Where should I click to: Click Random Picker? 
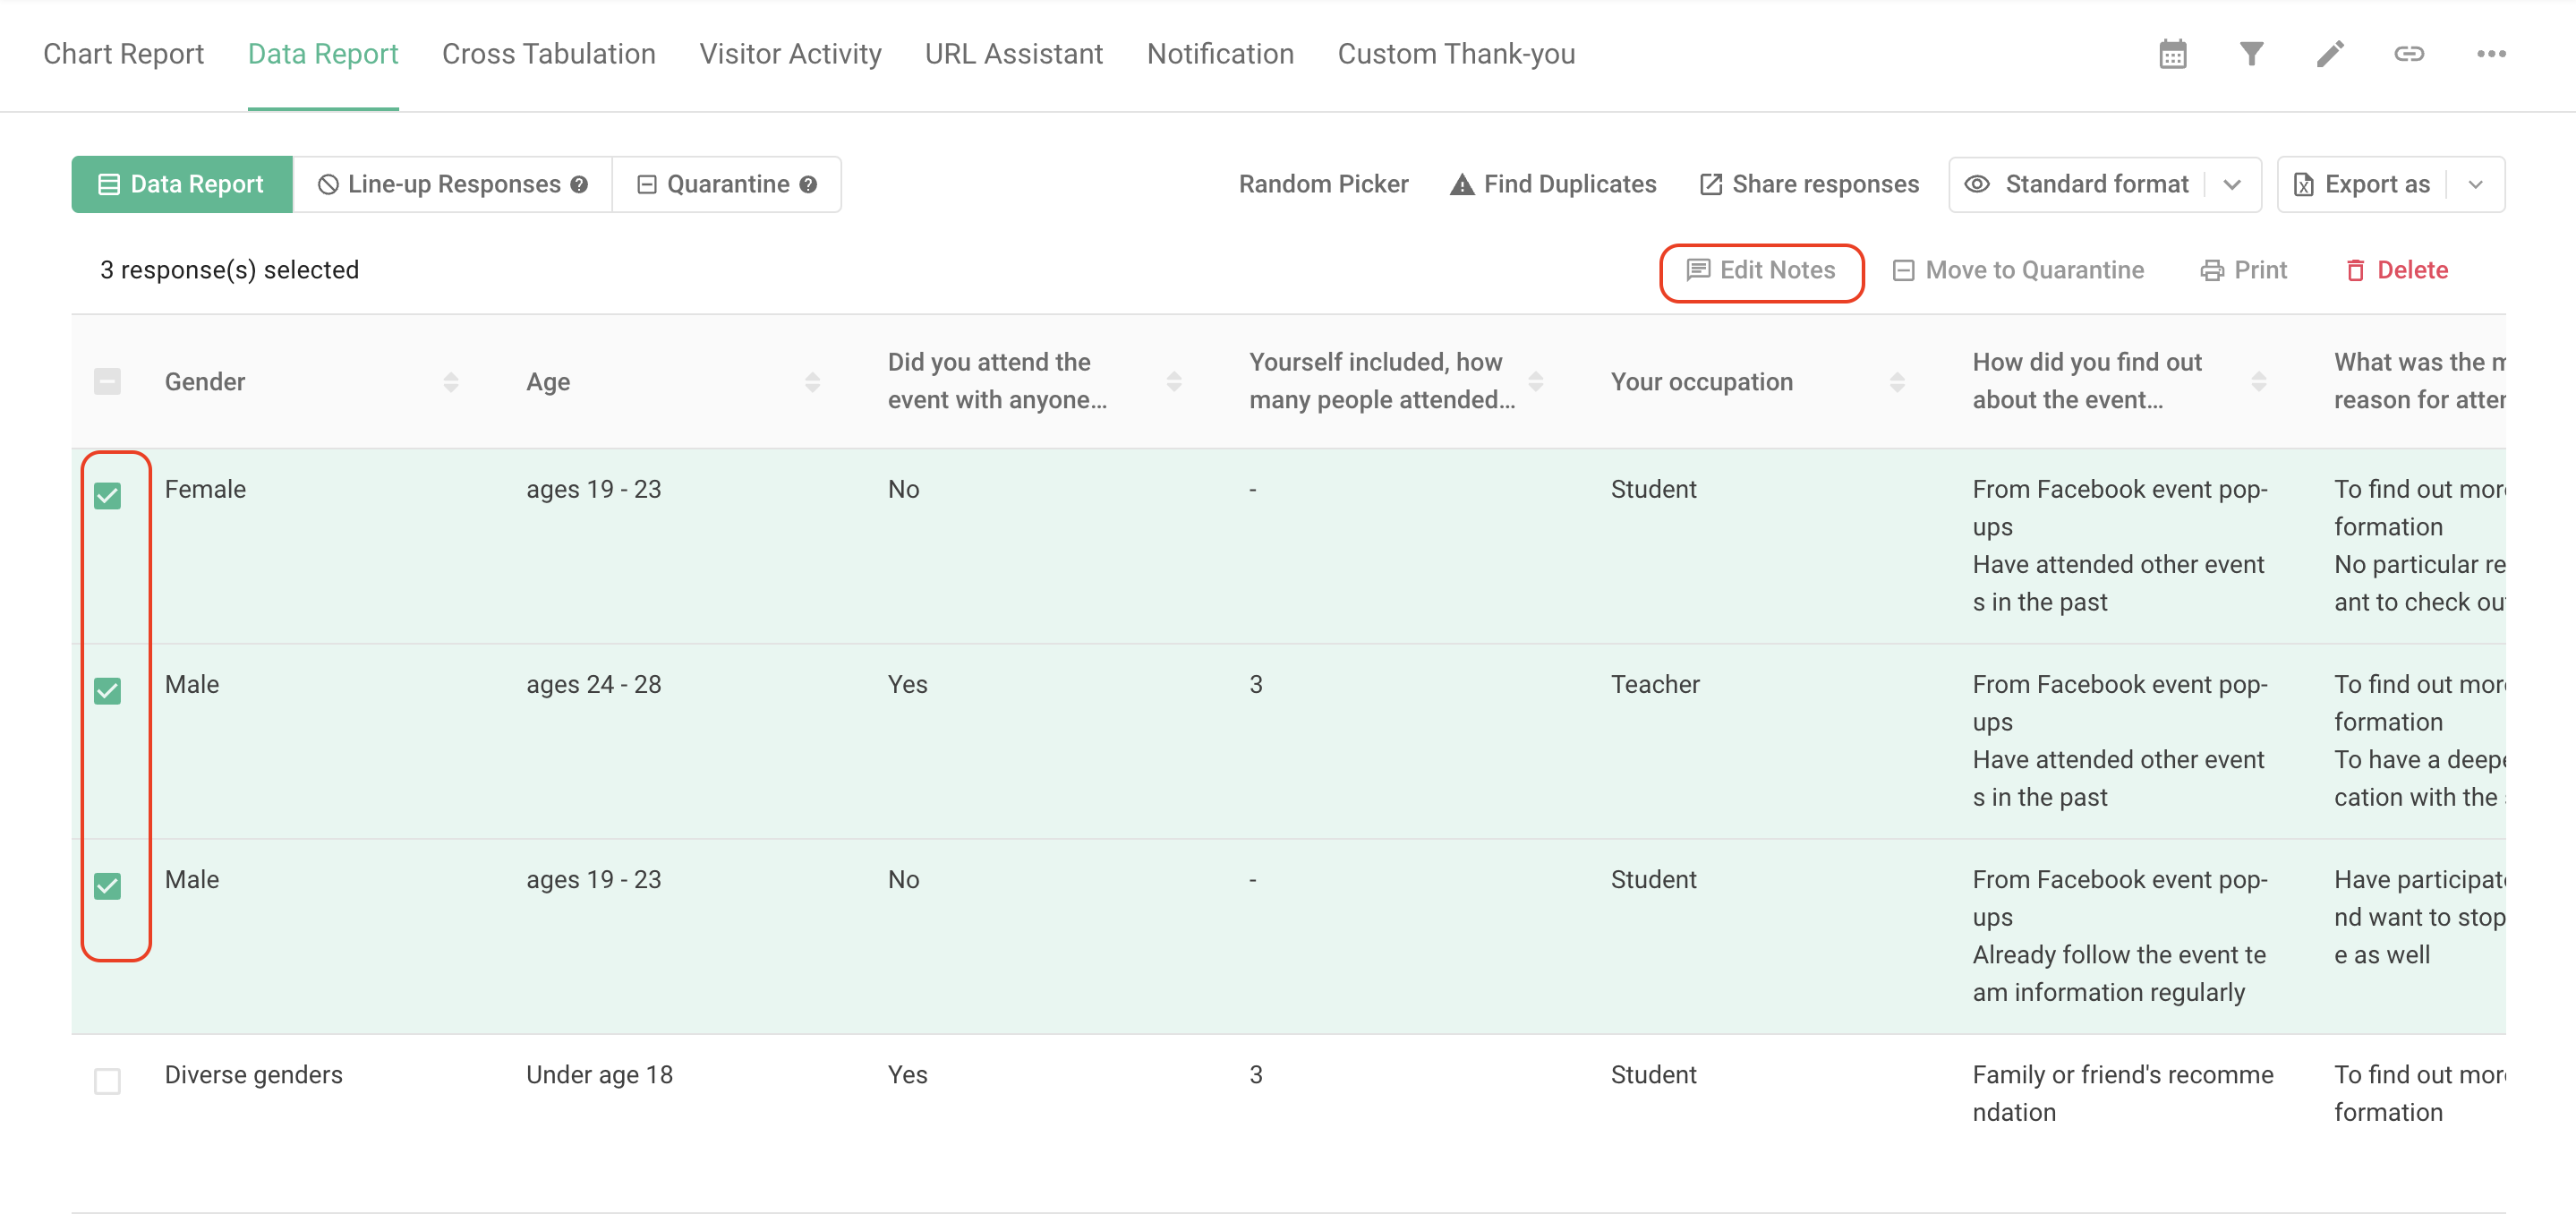[x=1323, y=185]
